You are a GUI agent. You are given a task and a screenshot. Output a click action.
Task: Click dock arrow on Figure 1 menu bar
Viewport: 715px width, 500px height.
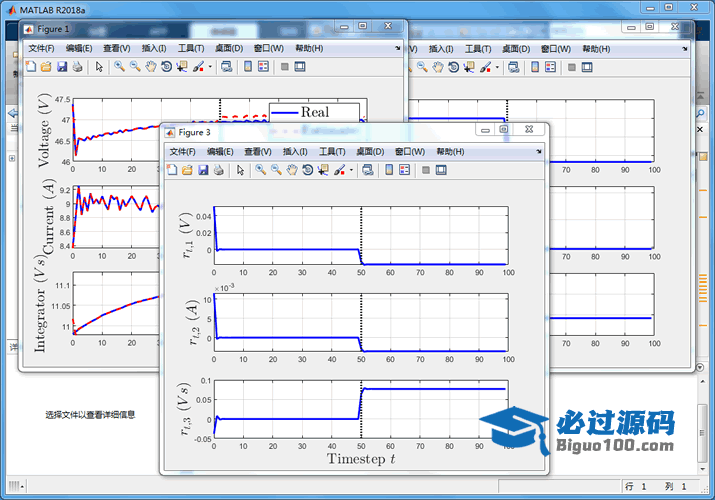pos(398,48)
